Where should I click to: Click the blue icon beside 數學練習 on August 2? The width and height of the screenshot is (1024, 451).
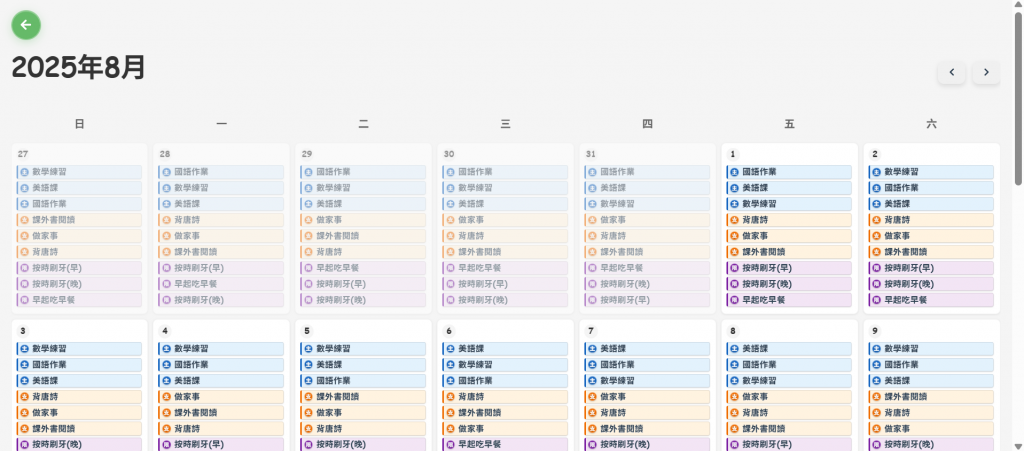(x=876, y=172)
